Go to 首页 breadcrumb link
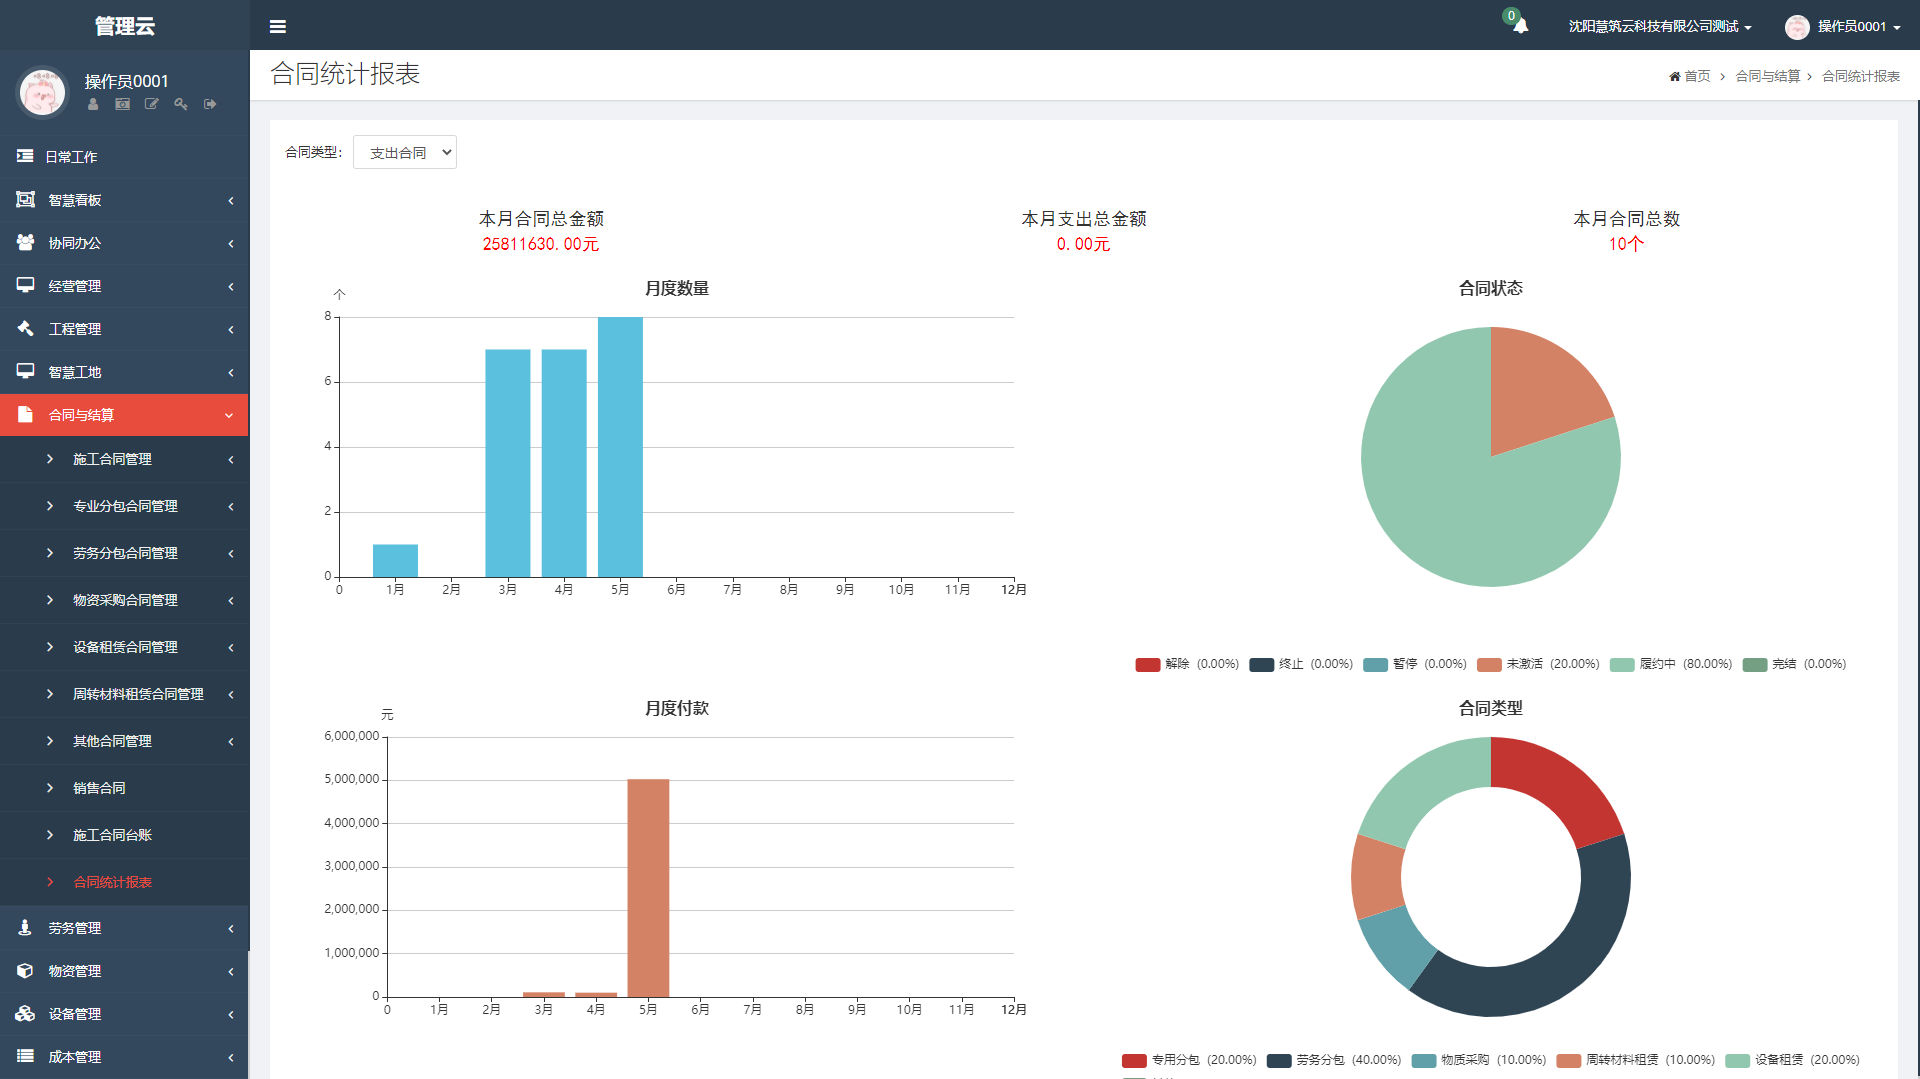1920x1079 pixels. pos(1697,77)
